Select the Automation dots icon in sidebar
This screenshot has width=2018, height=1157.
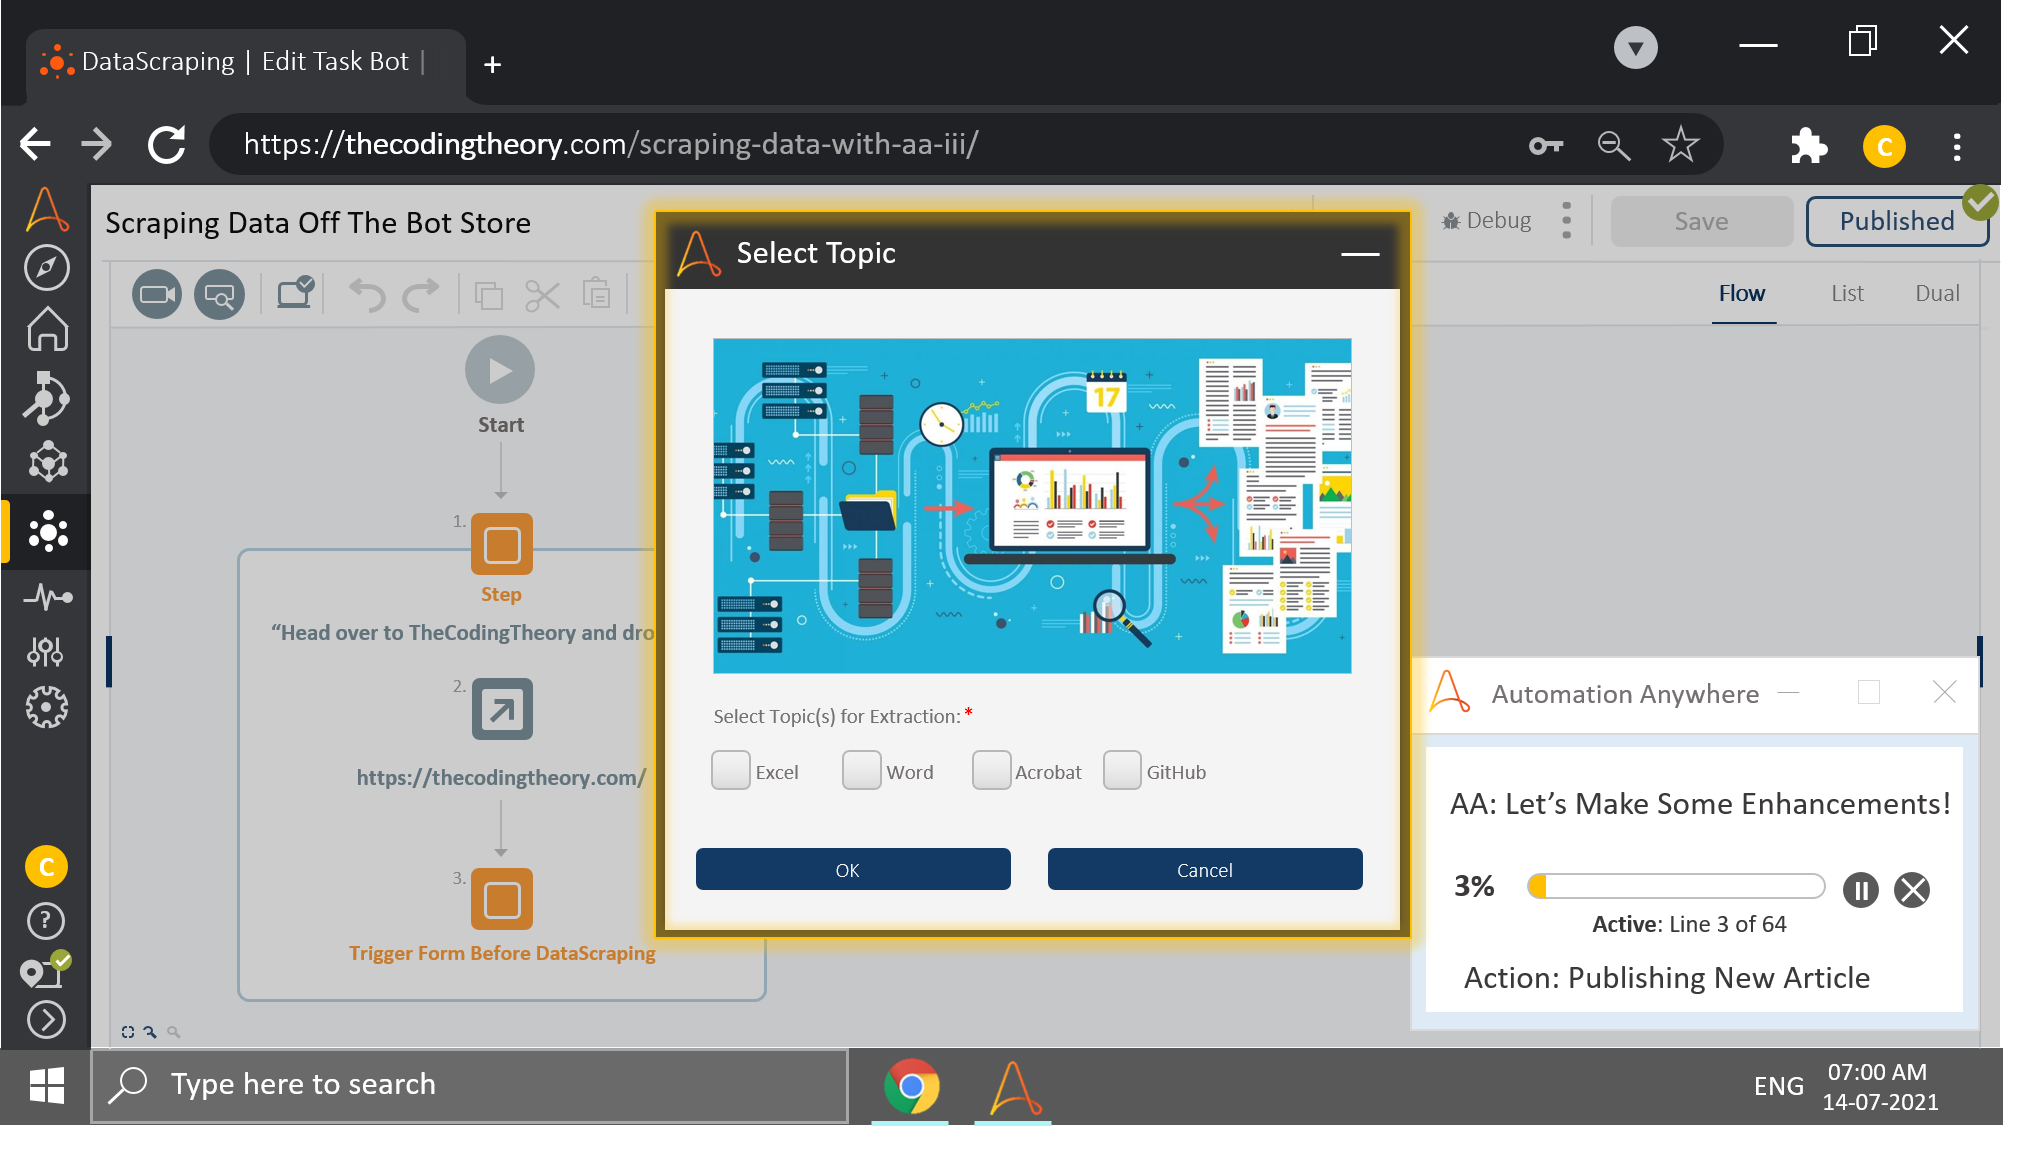[47, 532]
